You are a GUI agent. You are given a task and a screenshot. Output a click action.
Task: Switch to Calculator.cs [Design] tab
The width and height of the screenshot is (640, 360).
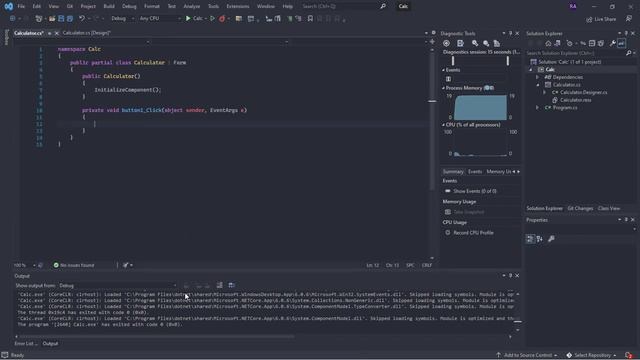pyautogui.click(x=86, y=33)
